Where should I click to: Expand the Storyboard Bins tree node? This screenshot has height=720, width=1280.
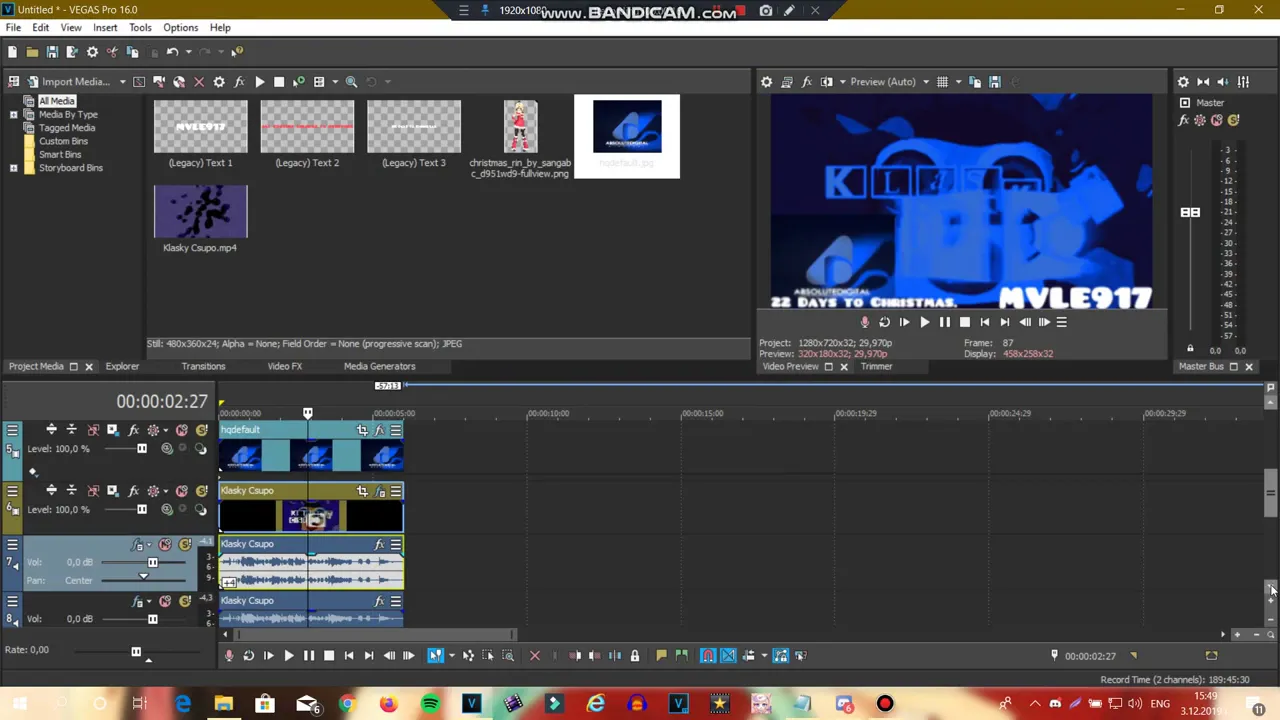[x=13, y=168]
